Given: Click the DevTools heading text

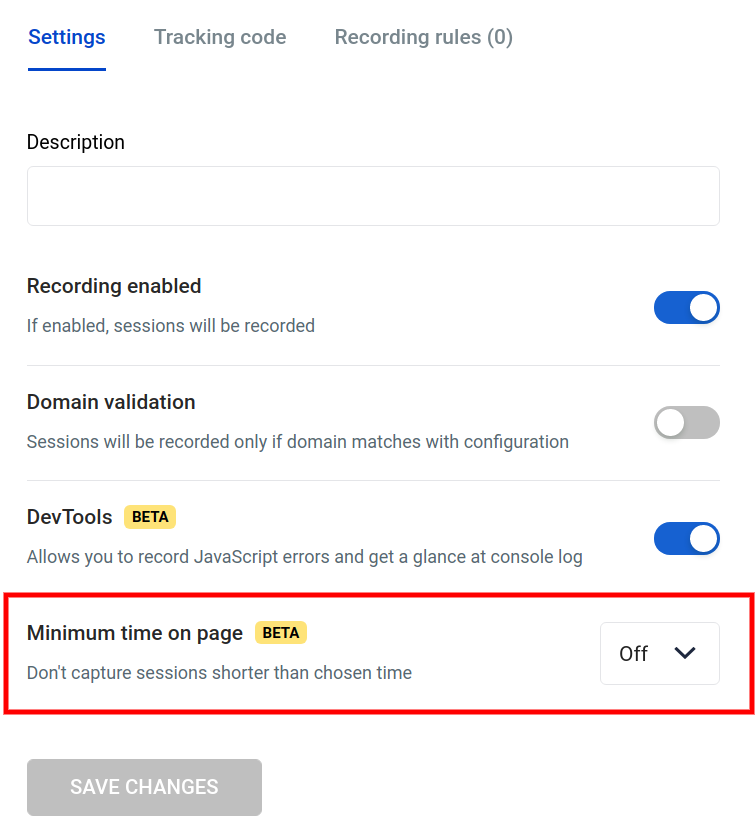Looking at the screenshot, I should click(x=69, y=518).
